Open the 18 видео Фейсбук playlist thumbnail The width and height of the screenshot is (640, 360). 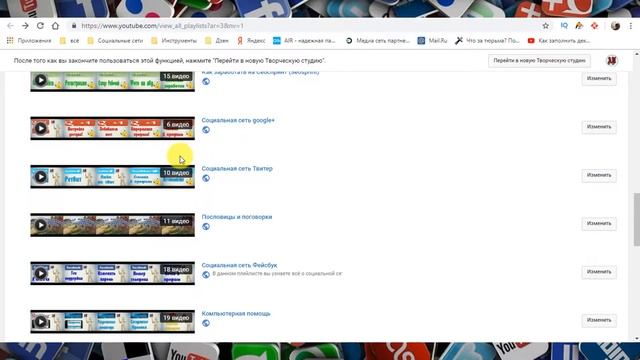click(113, 273)
